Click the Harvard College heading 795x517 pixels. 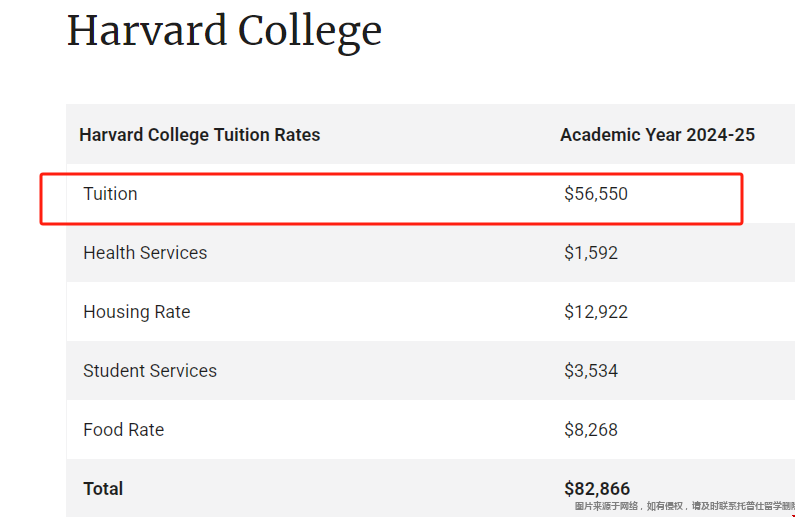point(224,31)
